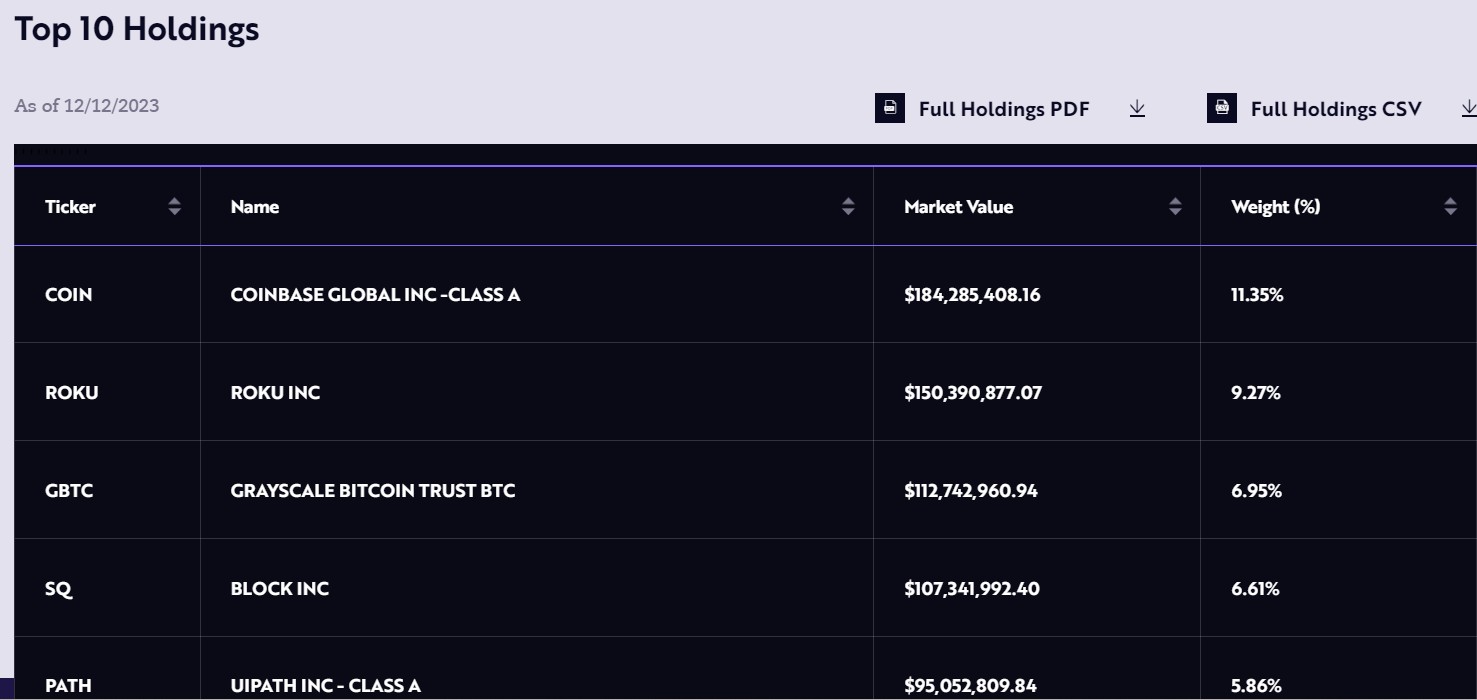Click the GBTC ticker cell
The height and width of the screenshot is (700, 1477).
coord(69,491)
